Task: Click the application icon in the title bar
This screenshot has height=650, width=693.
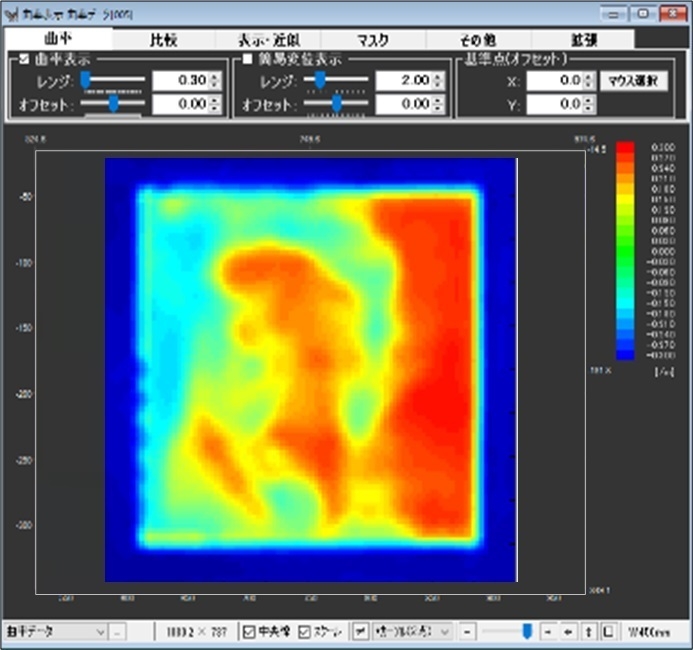Action: pos(13,13)
